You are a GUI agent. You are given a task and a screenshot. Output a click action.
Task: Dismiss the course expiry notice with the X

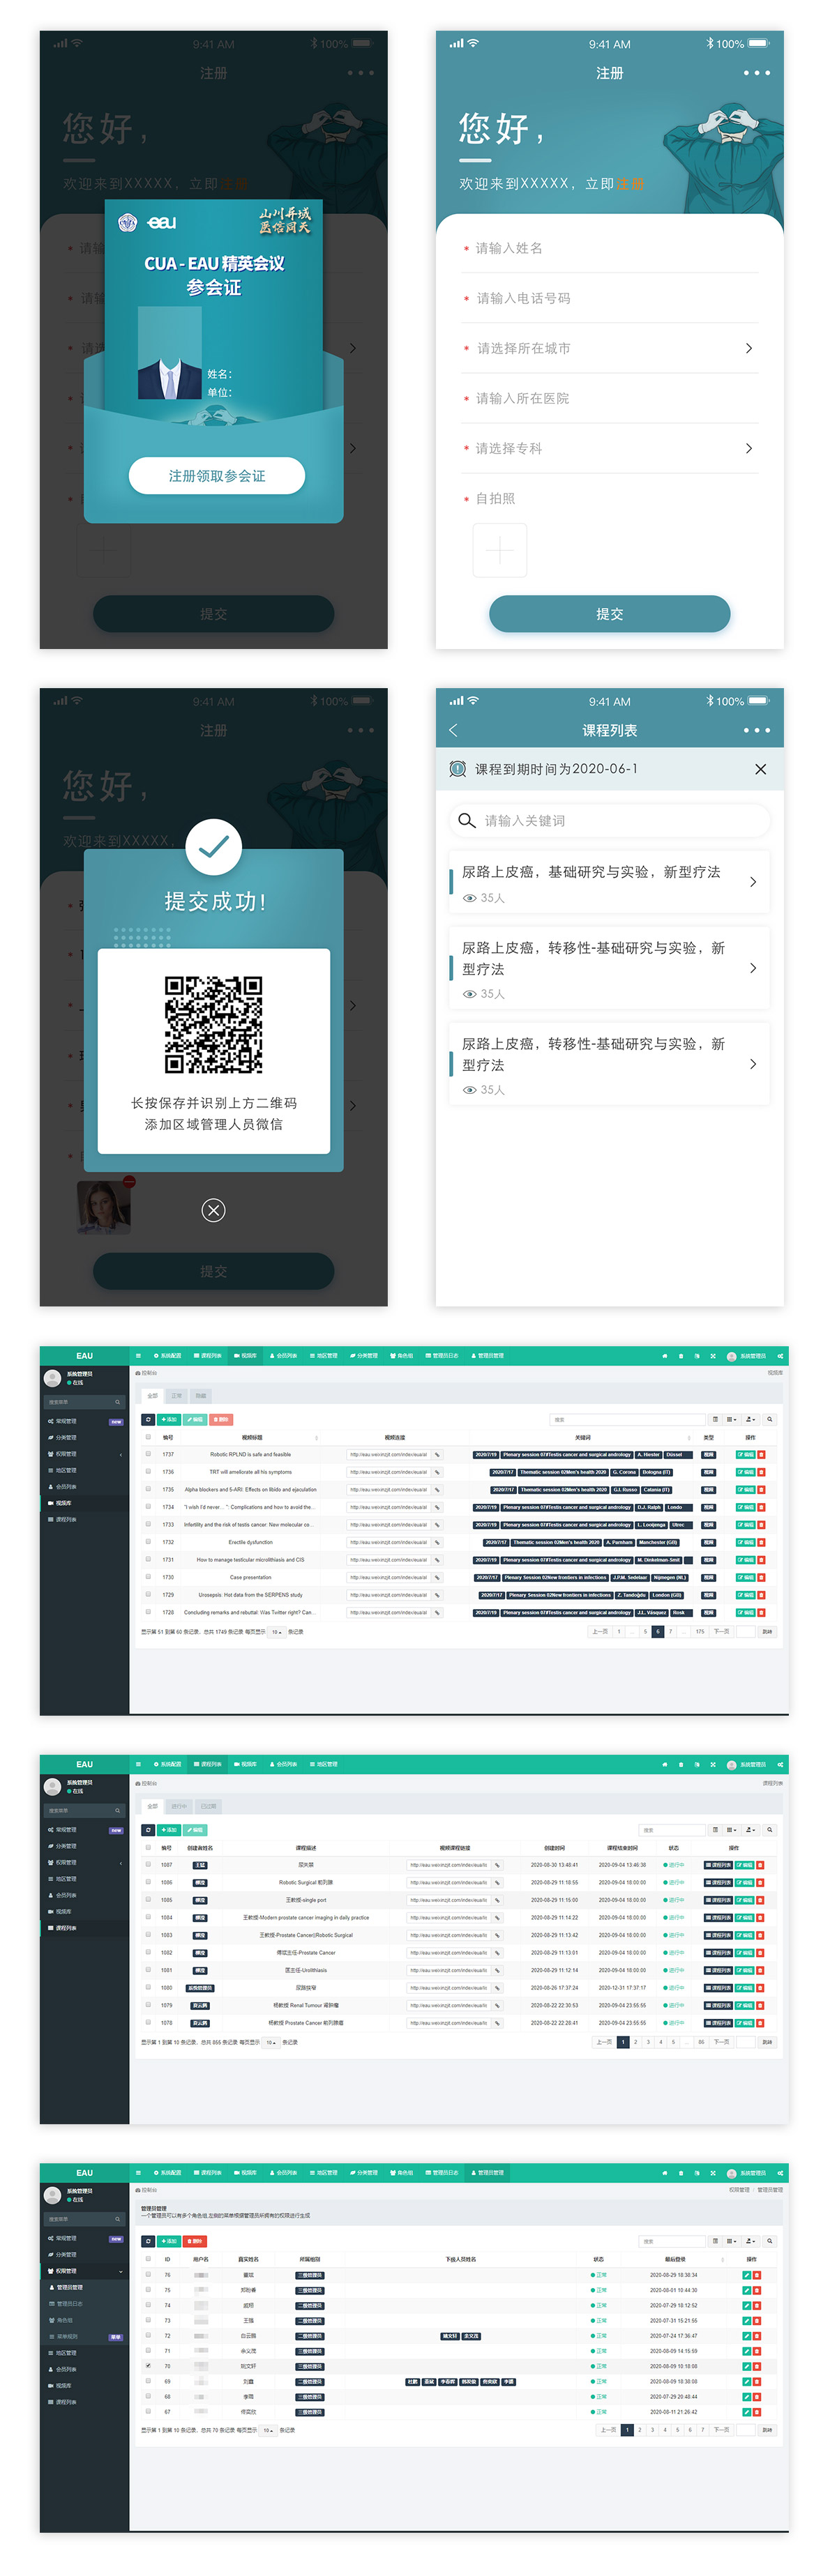click(x=760, y=769)
